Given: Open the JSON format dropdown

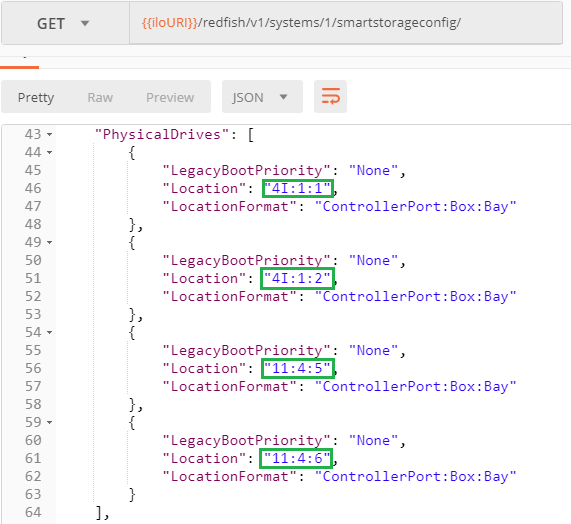Looking at the screenshot, I should (262, 97).
